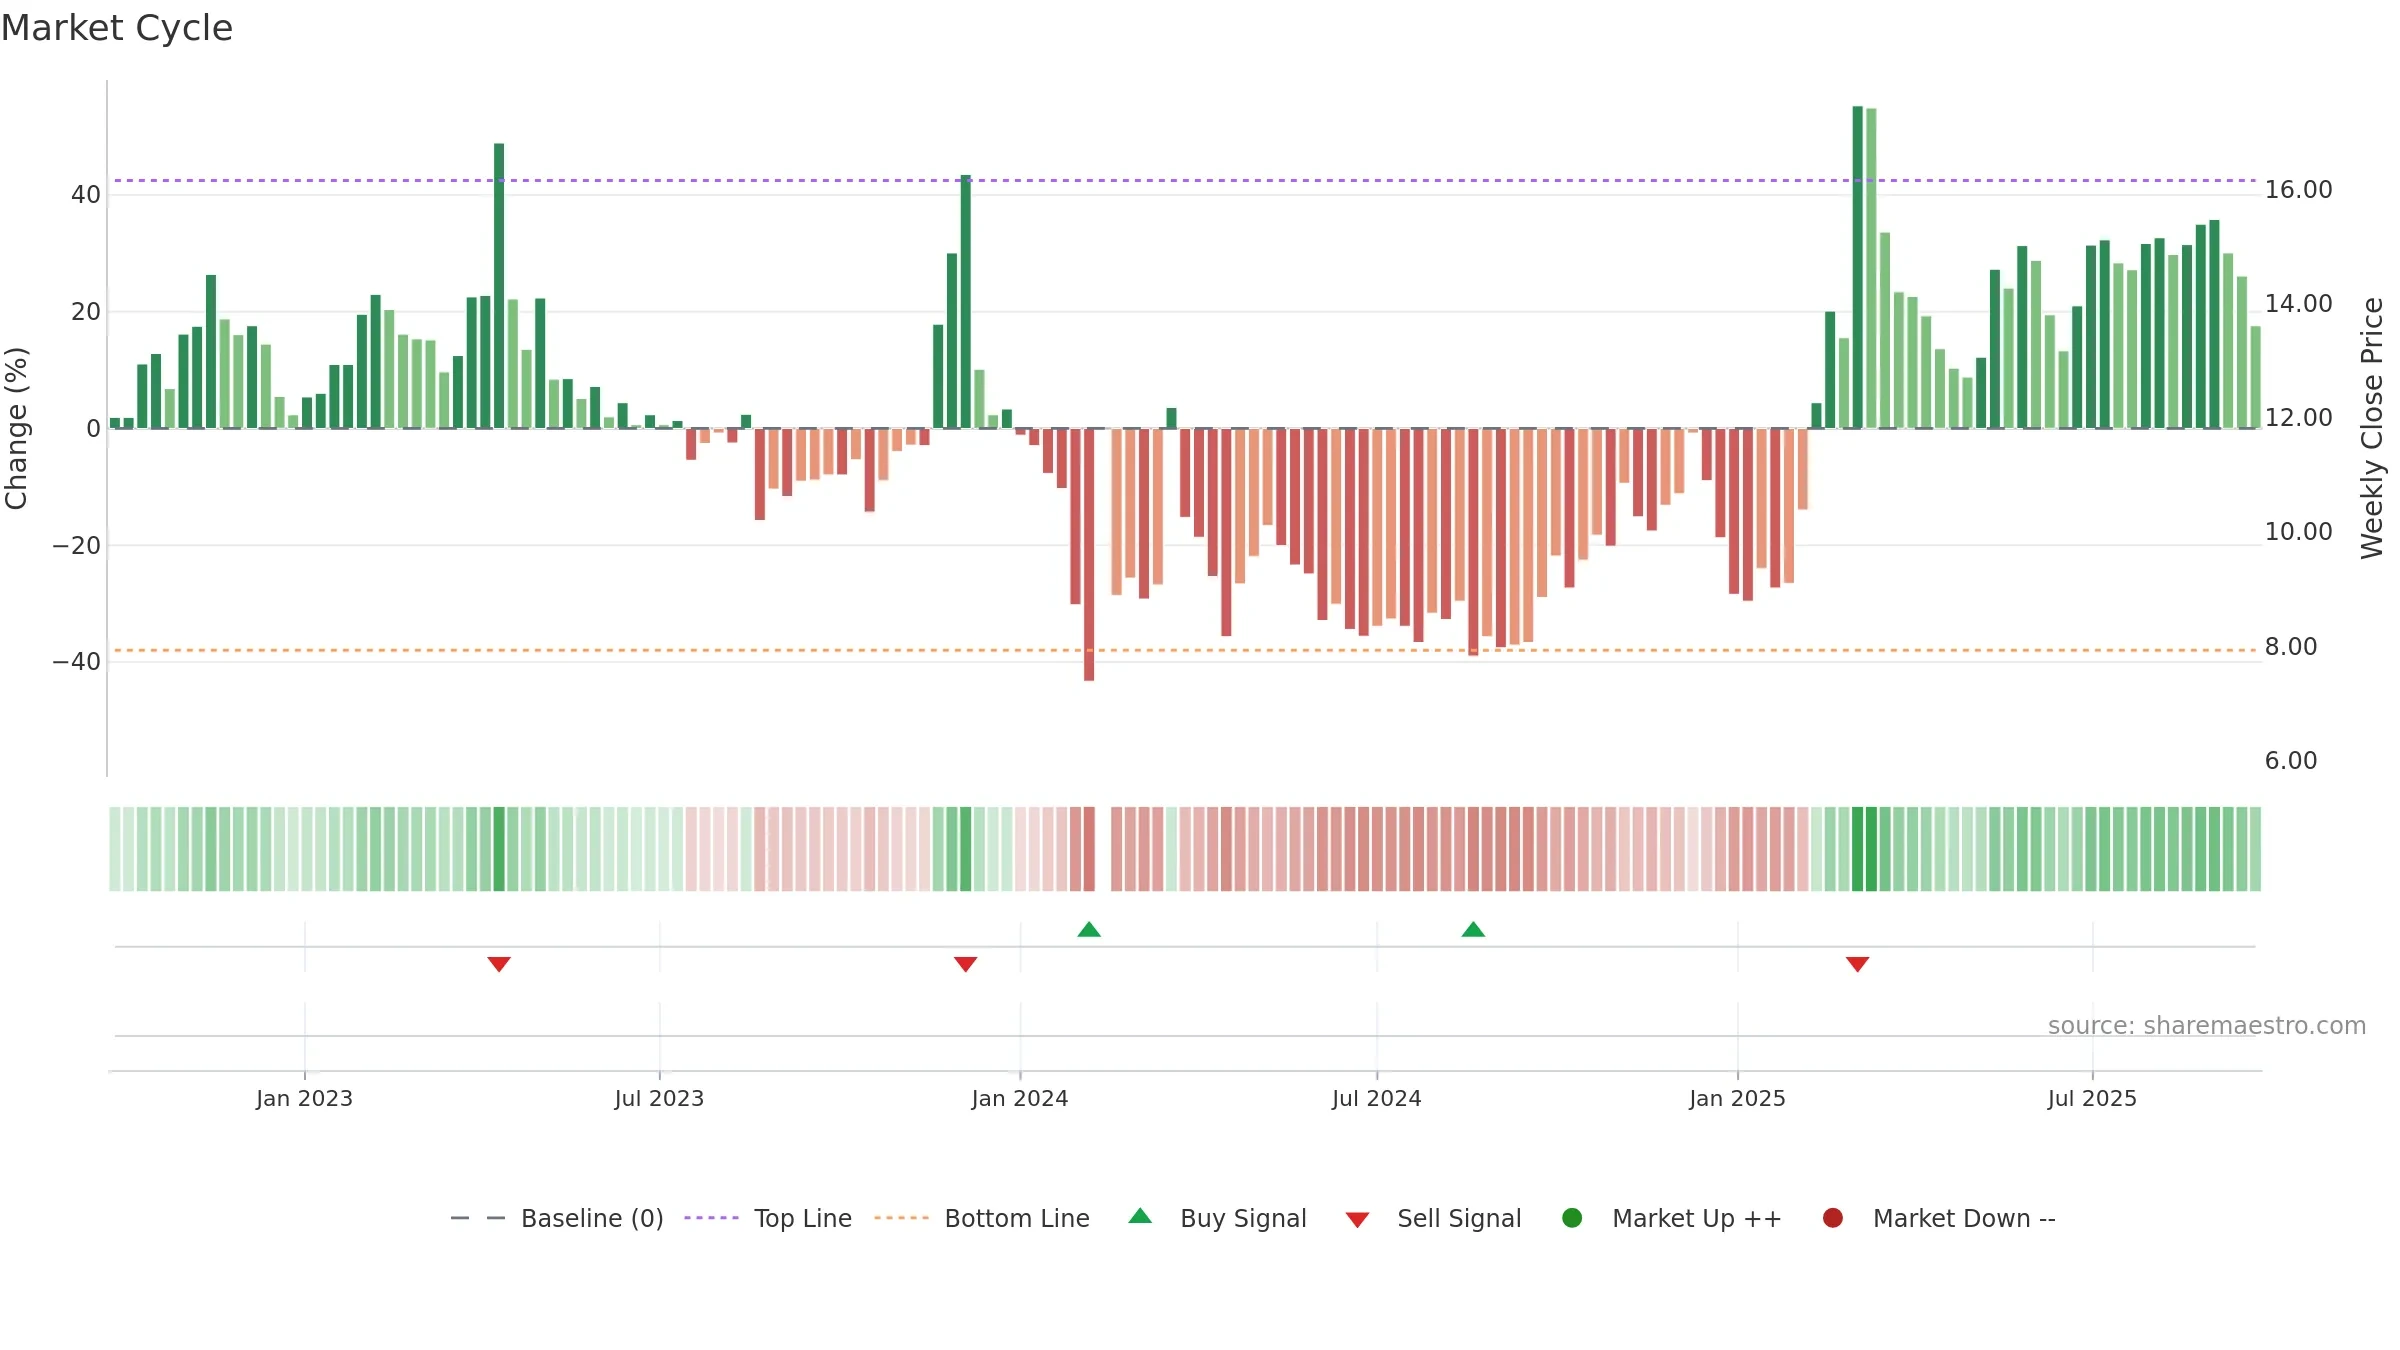Select the first buy signal marker after Jan 2024
Viewport: 2400px width, 1350px height.
1089,929
